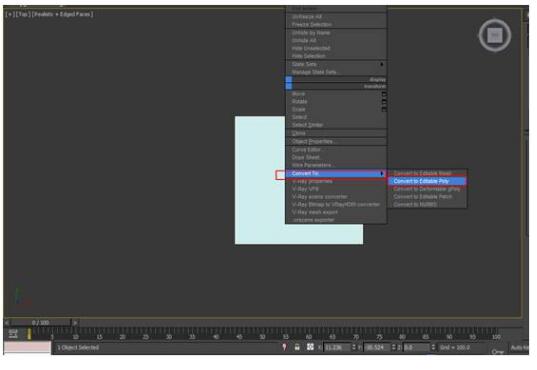Click next frame arrow on time slider

click(75, 322)
